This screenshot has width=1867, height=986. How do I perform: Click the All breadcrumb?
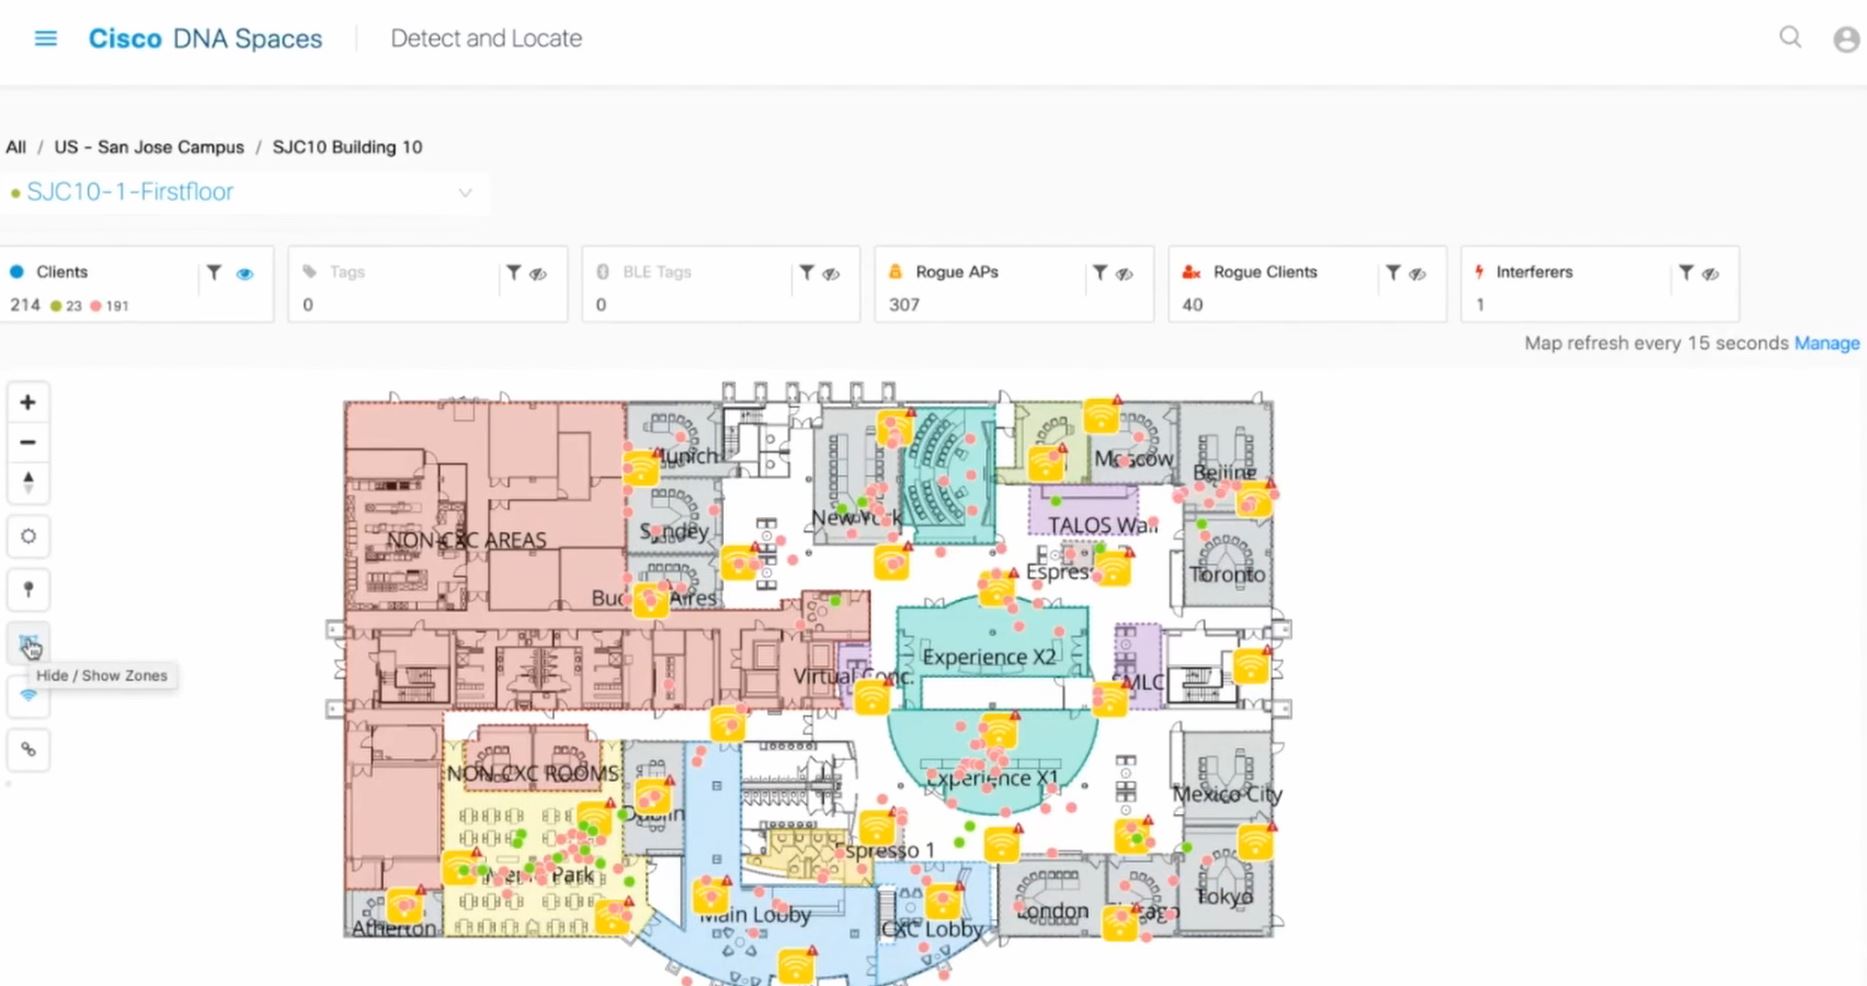click(x=16, y=147)
